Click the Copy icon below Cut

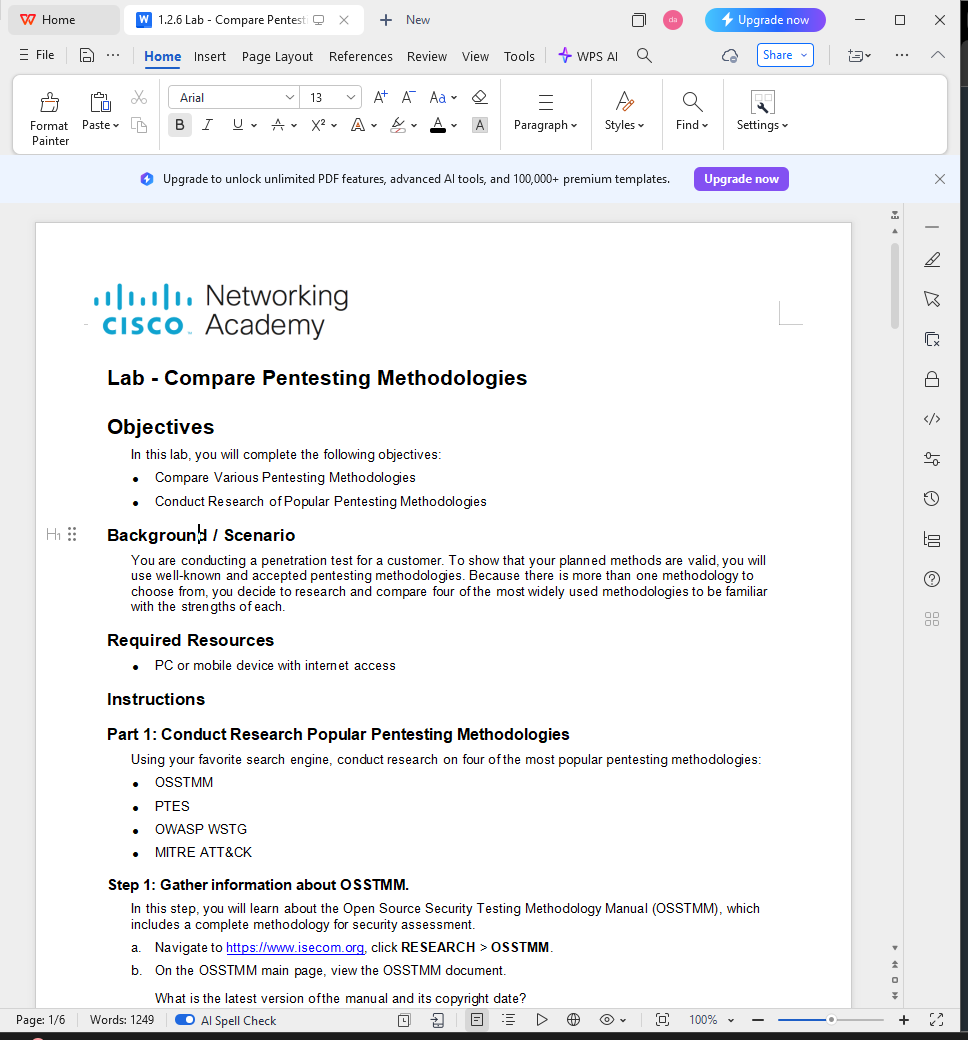(139, 125)
